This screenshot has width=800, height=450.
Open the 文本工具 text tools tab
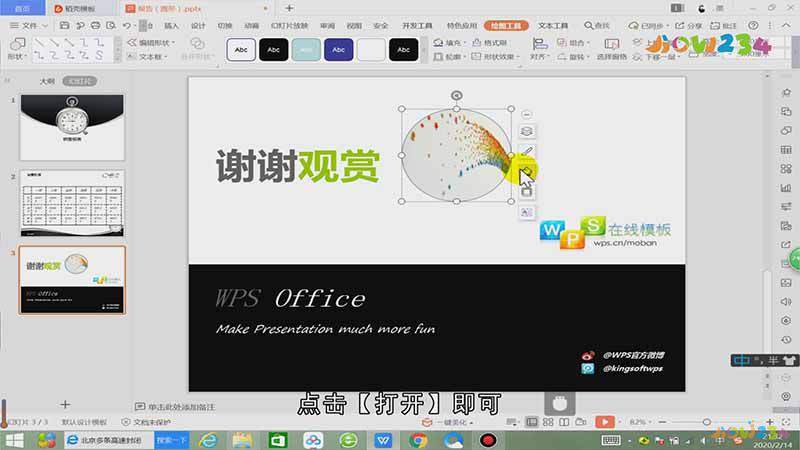pos(553,25)
